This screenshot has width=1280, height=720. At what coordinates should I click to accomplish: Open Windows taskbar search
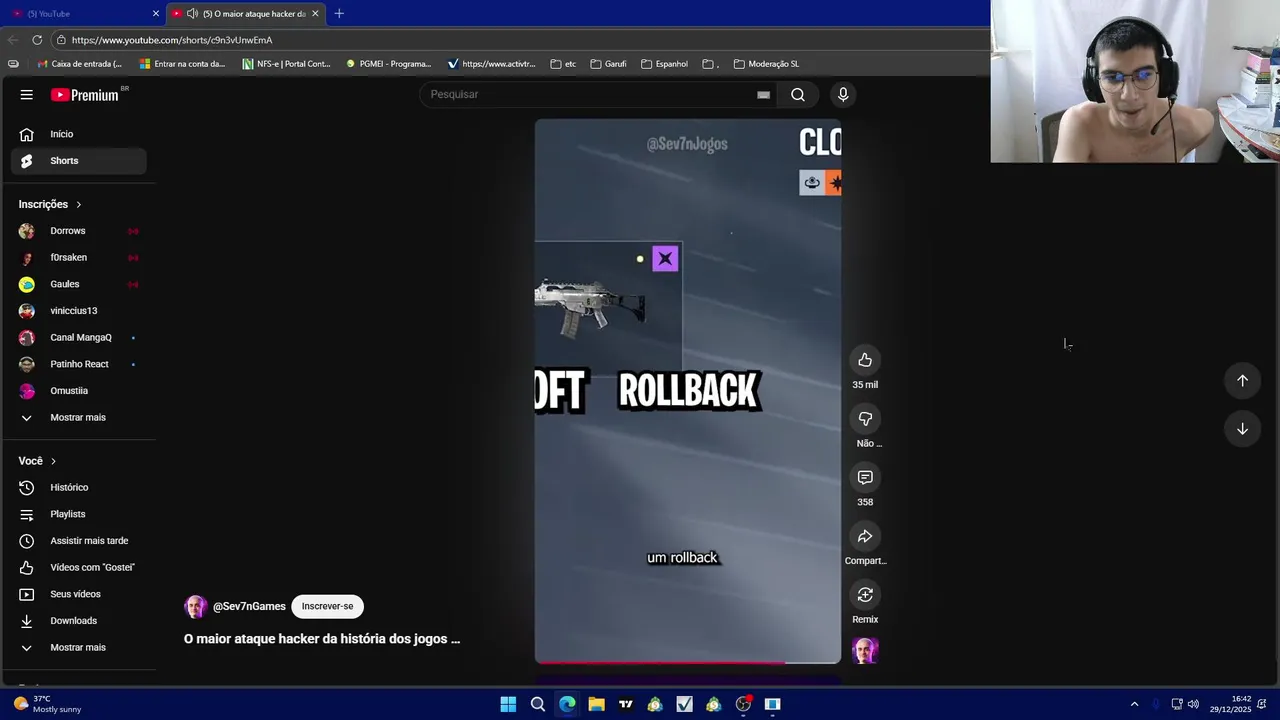538,704
